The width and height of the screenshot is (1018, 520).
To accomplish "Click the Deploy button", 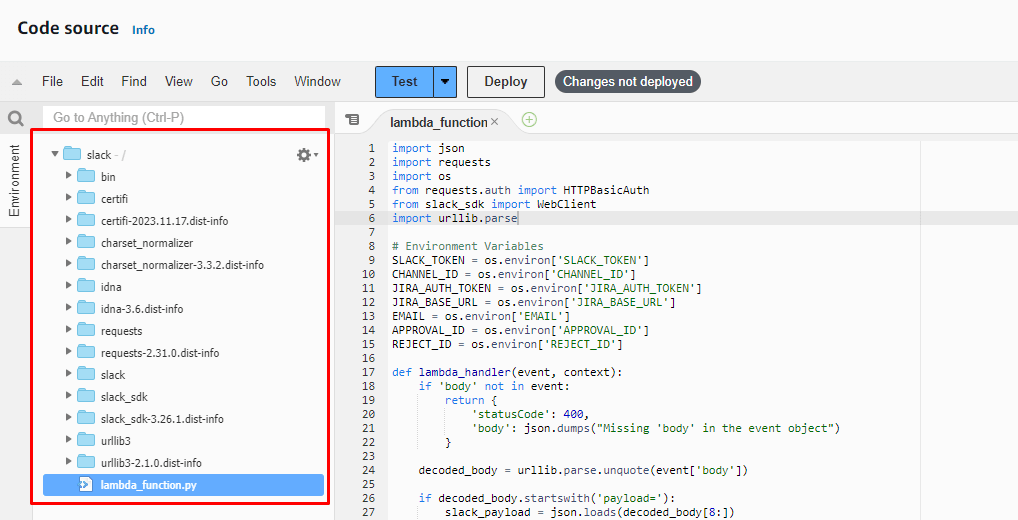I will point(505,82).
